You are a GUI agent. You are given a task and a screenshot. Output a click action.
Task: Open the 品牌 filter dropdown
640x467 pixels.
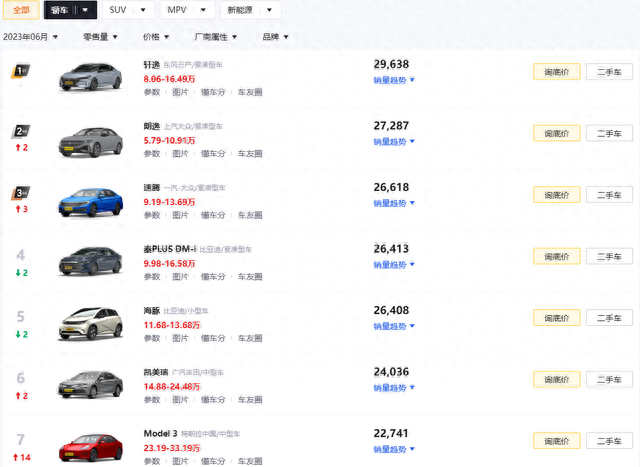[x=276, y=37]
